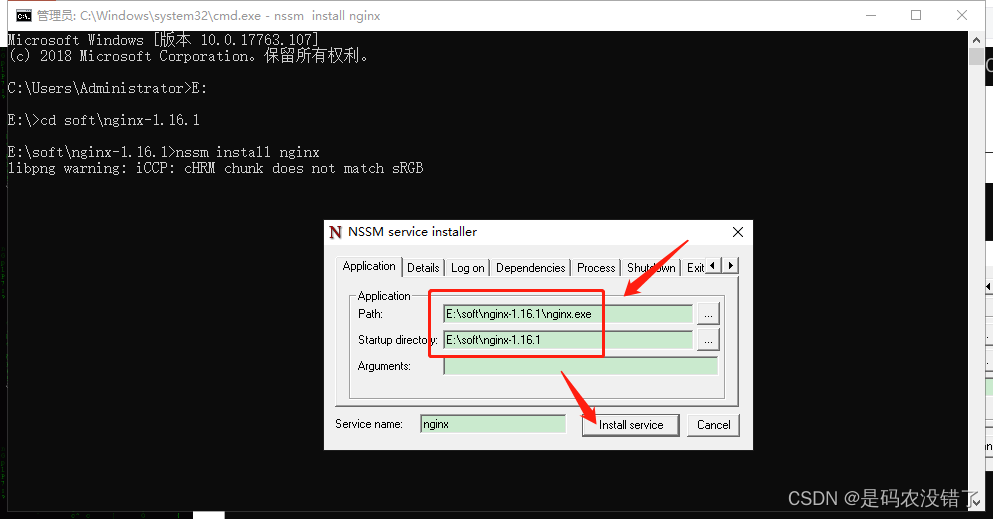The width and height of the screenshot is (993, 519).
Task: Click the 'C:\Users\Administrator>E:' line
Action: [x=108, y=88]
